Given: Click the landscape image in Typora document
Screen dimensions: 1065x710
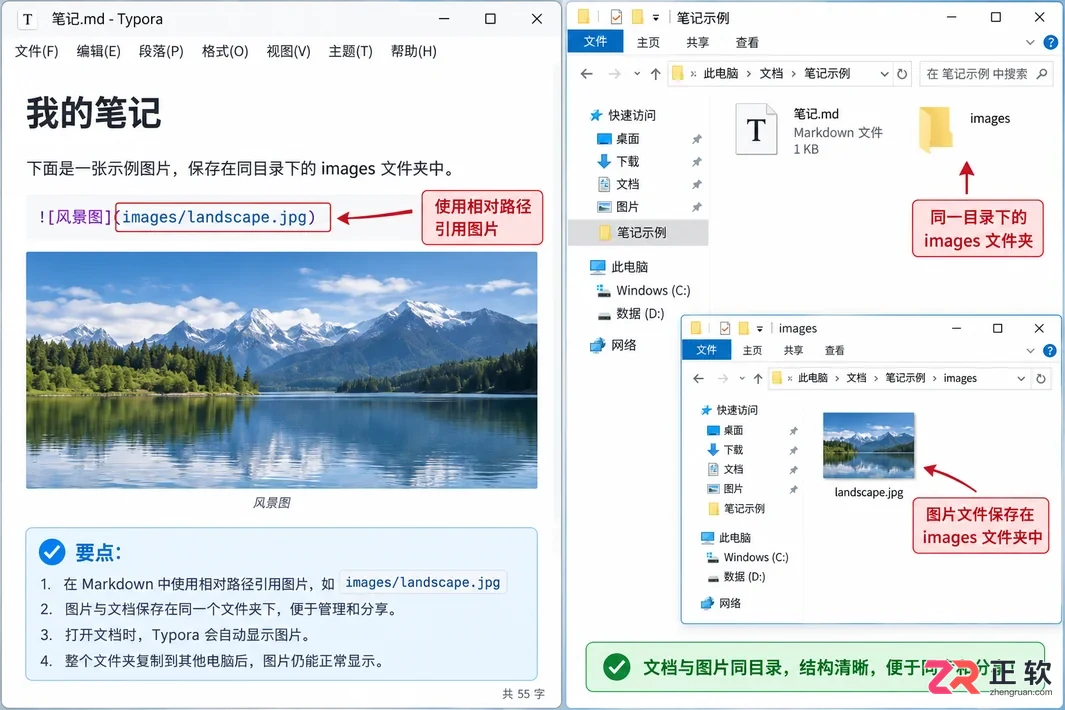Looking at the screenshot, I should (281, 370).
